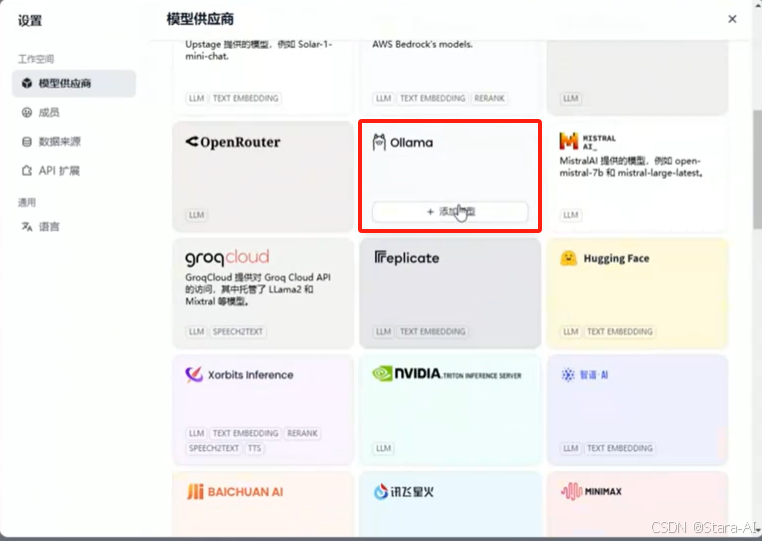
Task: Close the settings dialog with X
Action: coord(732,19)
